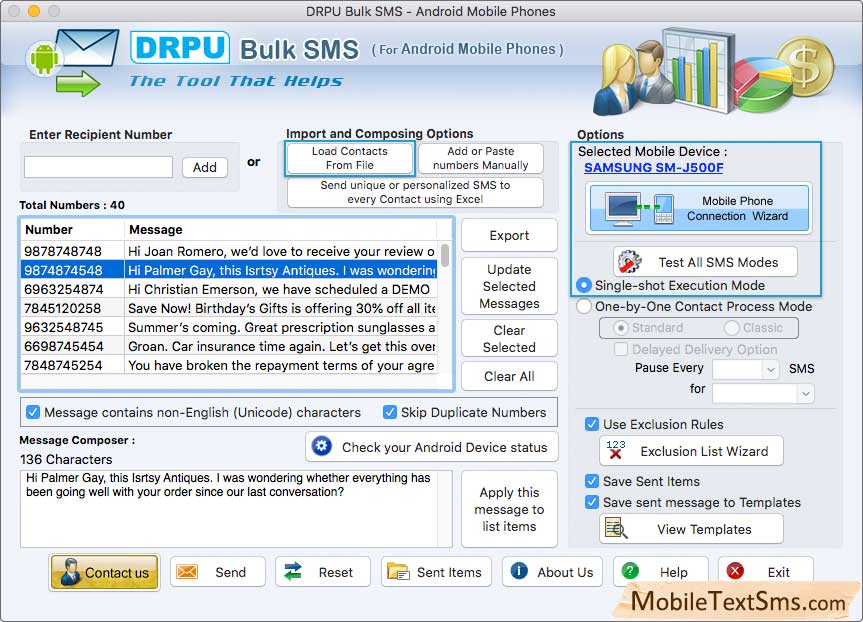Toggle Save Sent Items checkbox

(592, 481)
